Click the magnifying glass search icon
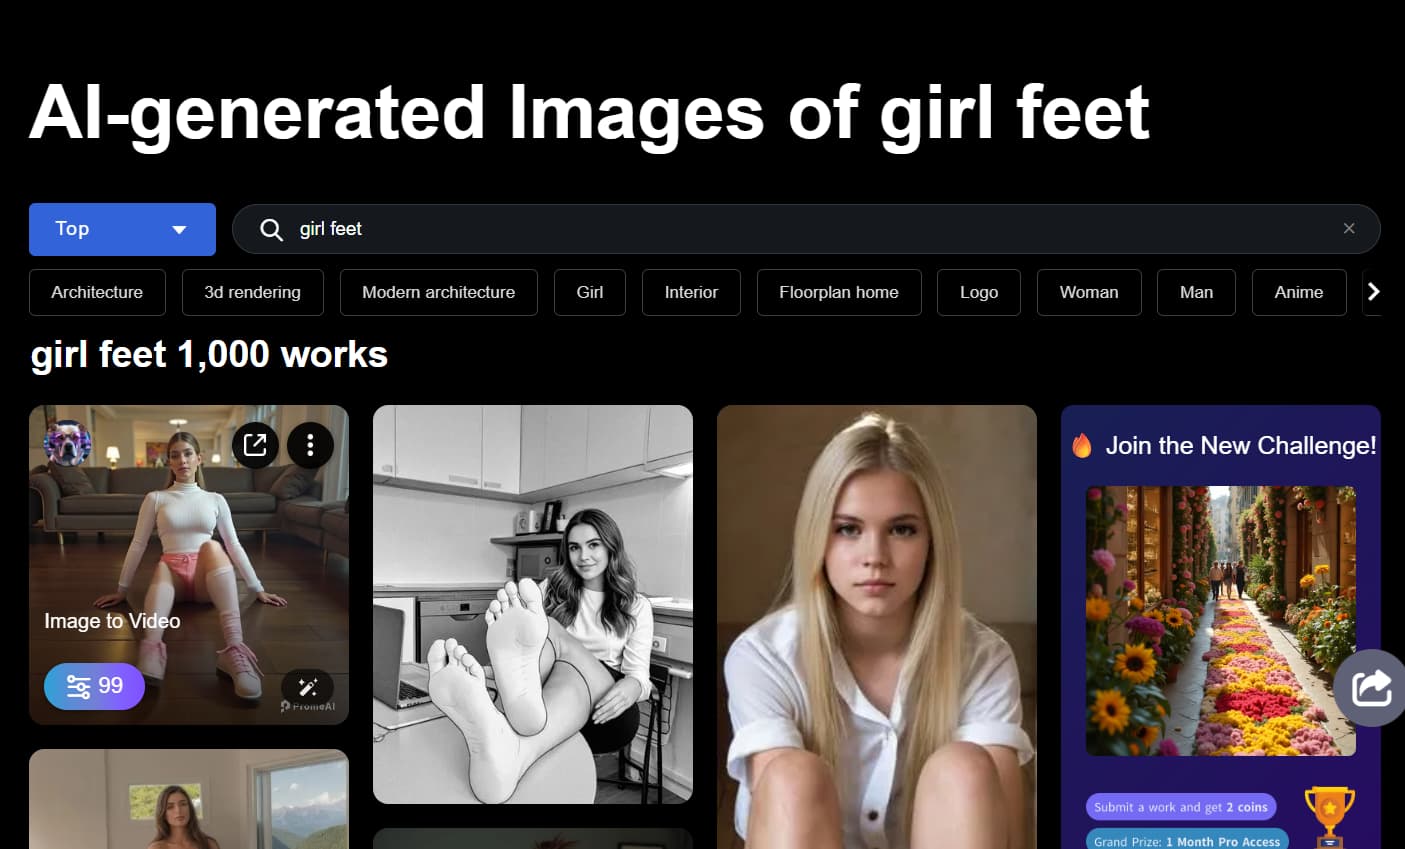This screenshot has width=1405, height=849. pos(271,229)
